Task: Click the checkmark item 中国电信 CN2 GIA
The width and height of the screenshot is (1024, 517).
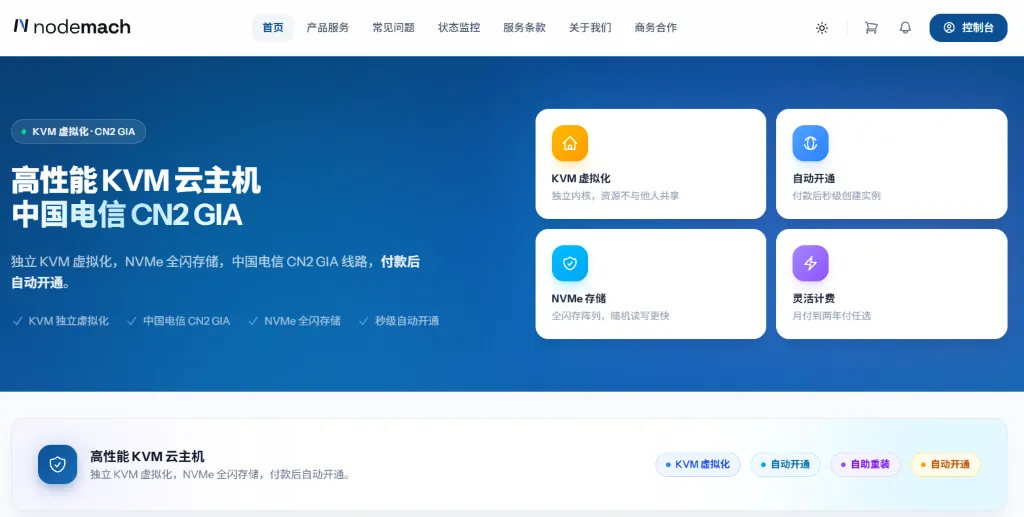Action: point(178,321)
